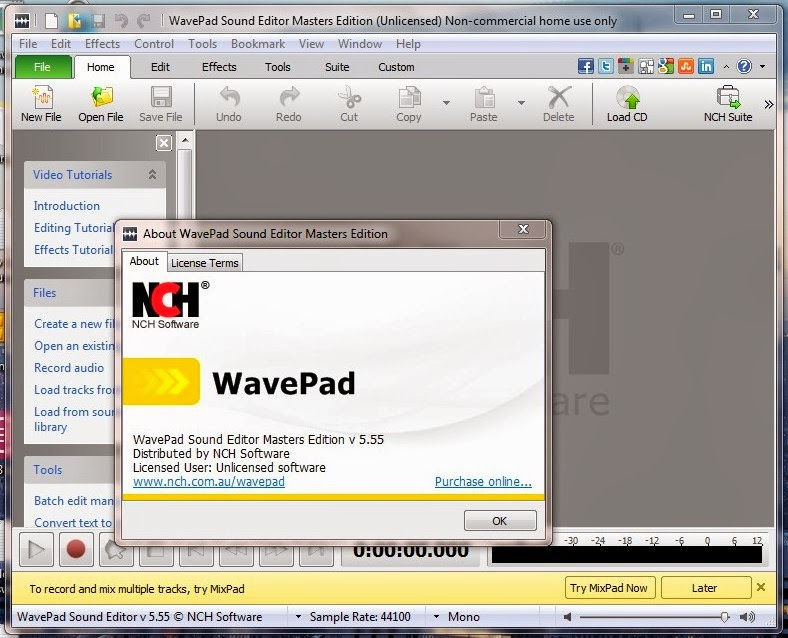Show more toolbar items via double chevron
Viewport: 788px width, 638px height.
[x=769, y=104]
